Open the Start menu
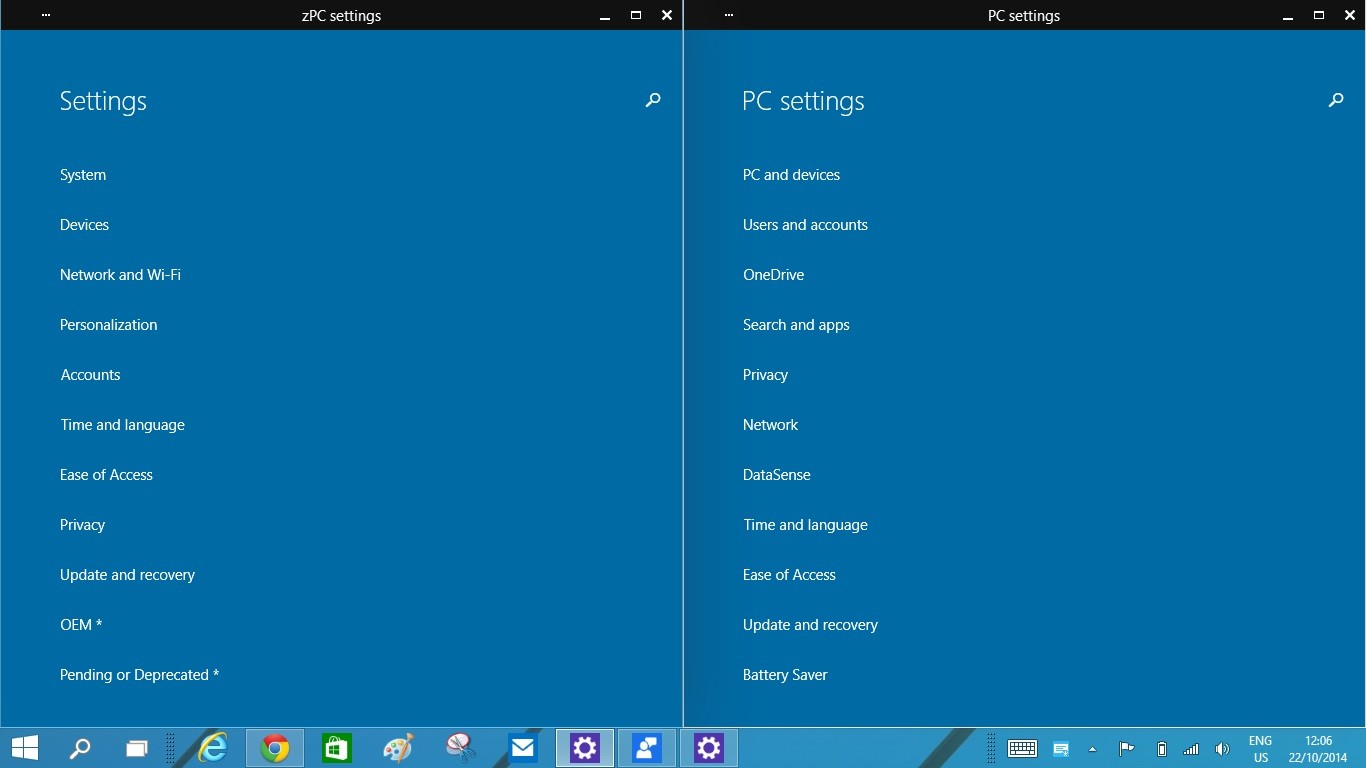 (x=24, y=747)
